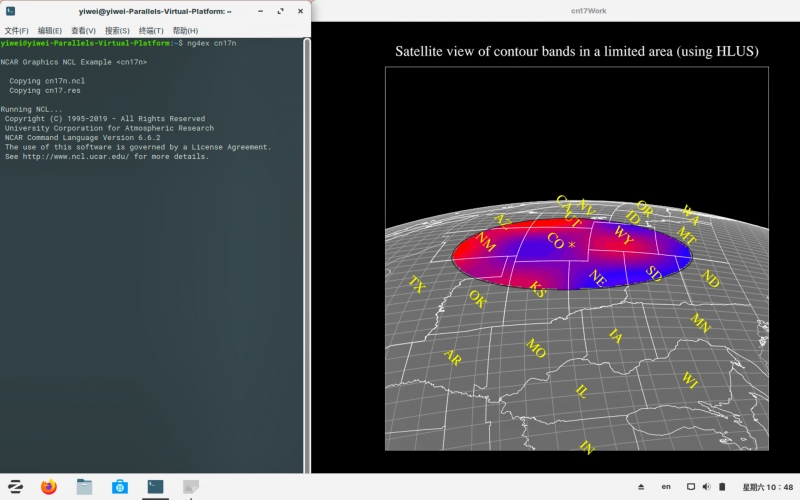Open the 编辑(E) menu
The image size is (800, 500).
(x=50, y=30)
